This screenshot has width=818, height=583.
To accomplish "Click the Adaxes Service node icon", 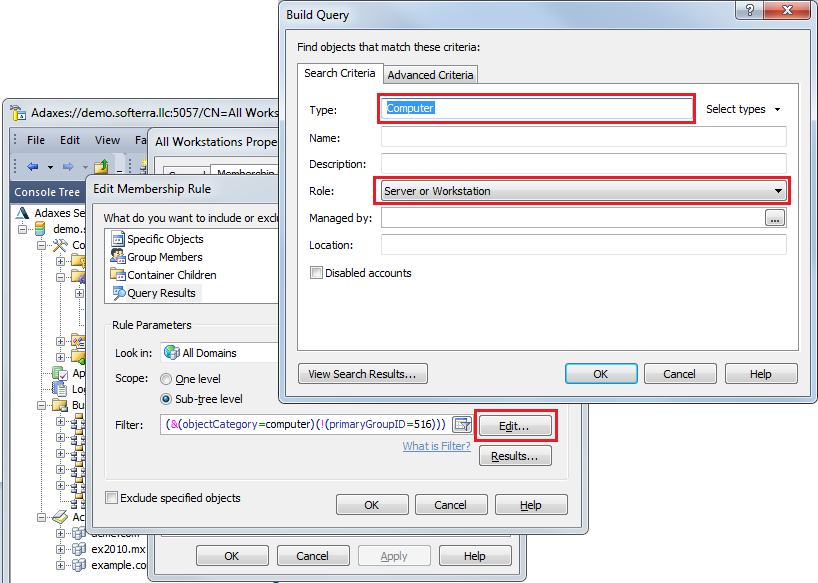I will (22, 213).
